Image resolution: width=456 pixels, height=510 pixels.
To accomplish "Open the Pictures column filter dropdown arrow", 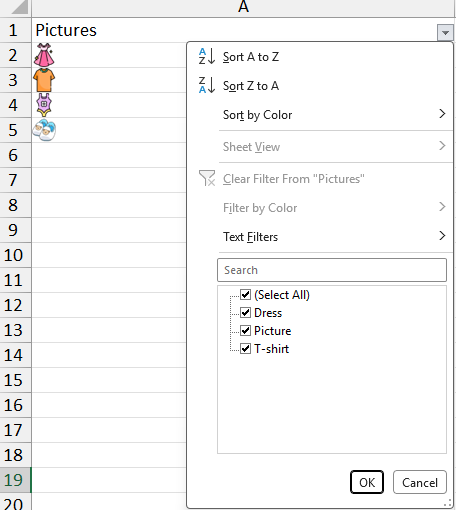I will (x=445, y=33).
